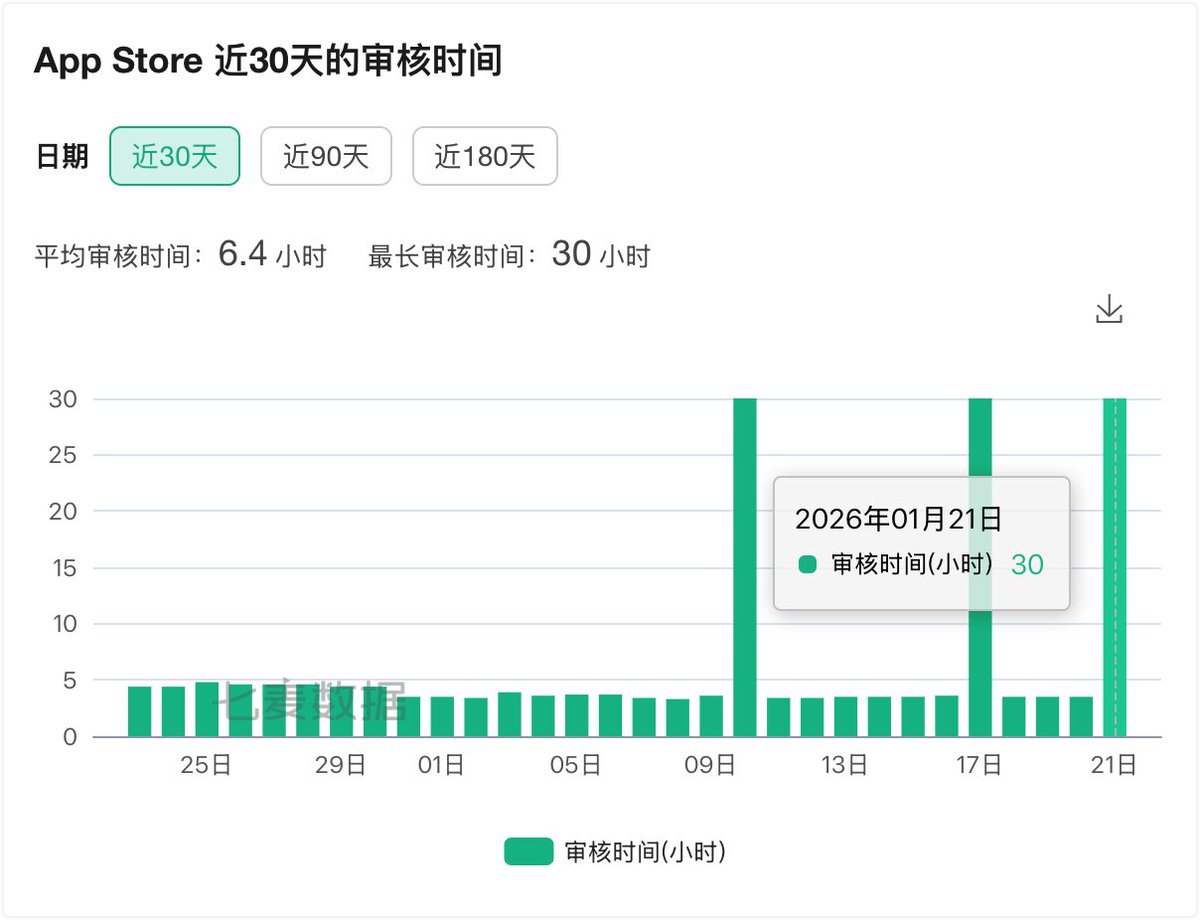Click the tooltip value 30
This screenshot has width=1200, height=920.
coord(1027,565)
